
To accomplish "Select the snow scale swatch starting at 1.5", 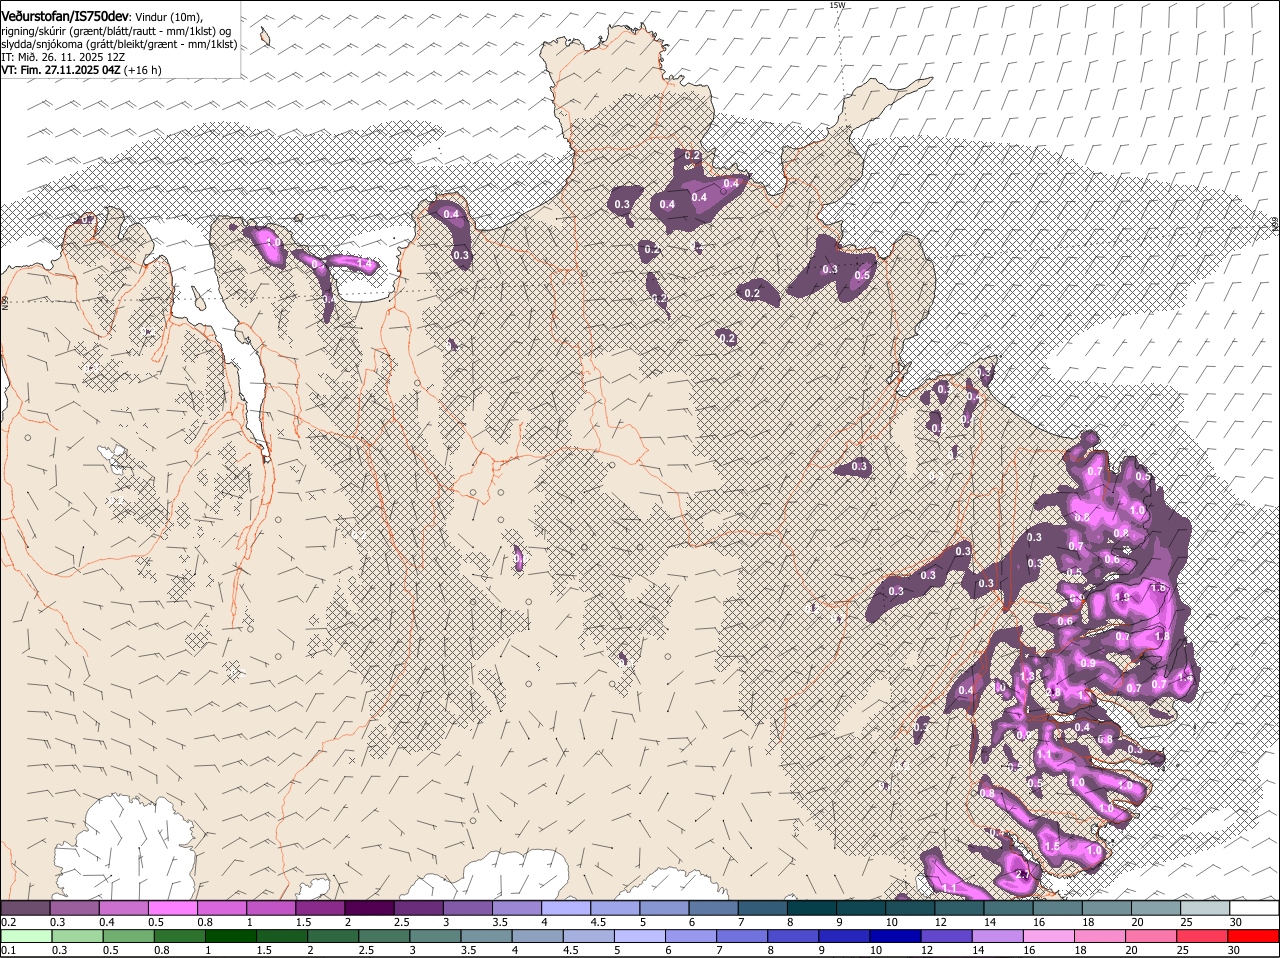I will tap(320, 908).
